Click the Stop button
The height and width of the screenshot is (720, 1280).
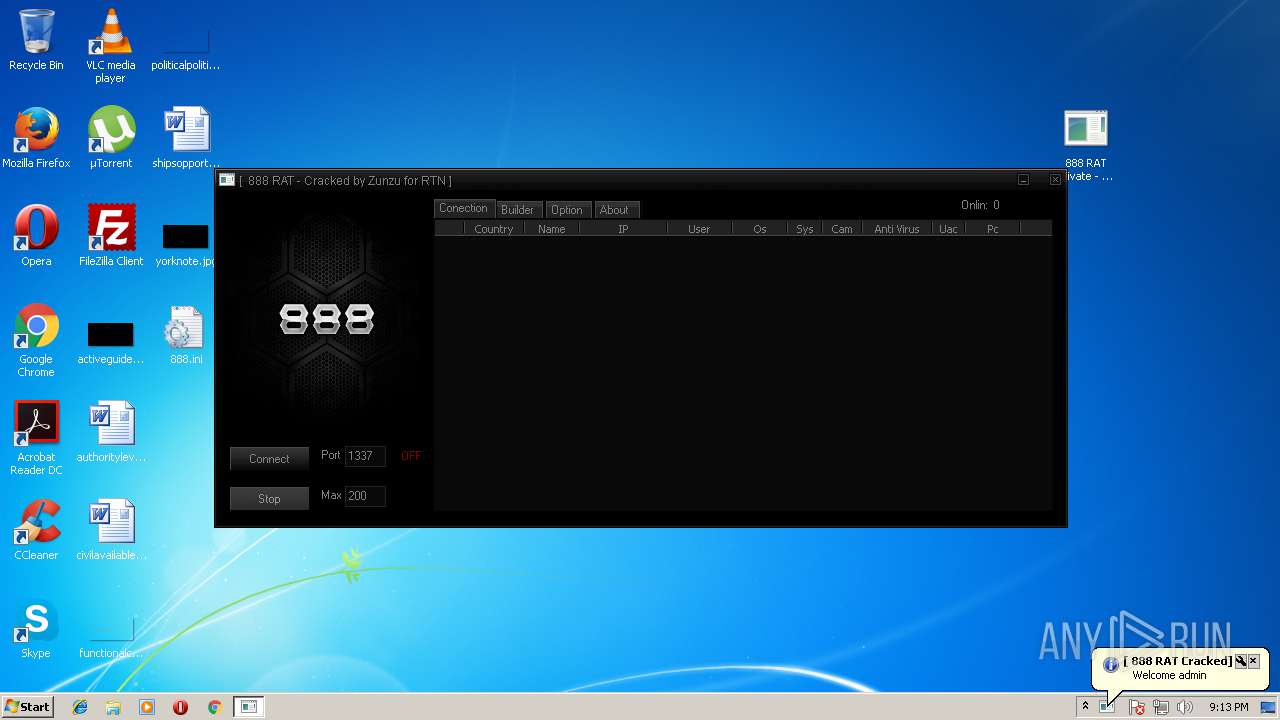tap(269, 499)
